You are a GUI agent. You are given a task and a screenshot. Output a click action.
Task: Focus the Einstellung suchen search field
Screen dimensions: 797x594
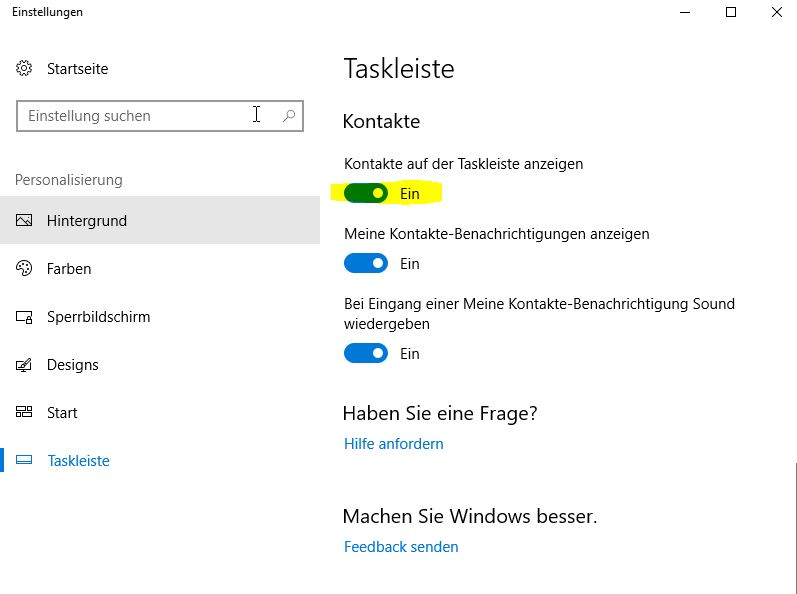click(x=160, y=116)
